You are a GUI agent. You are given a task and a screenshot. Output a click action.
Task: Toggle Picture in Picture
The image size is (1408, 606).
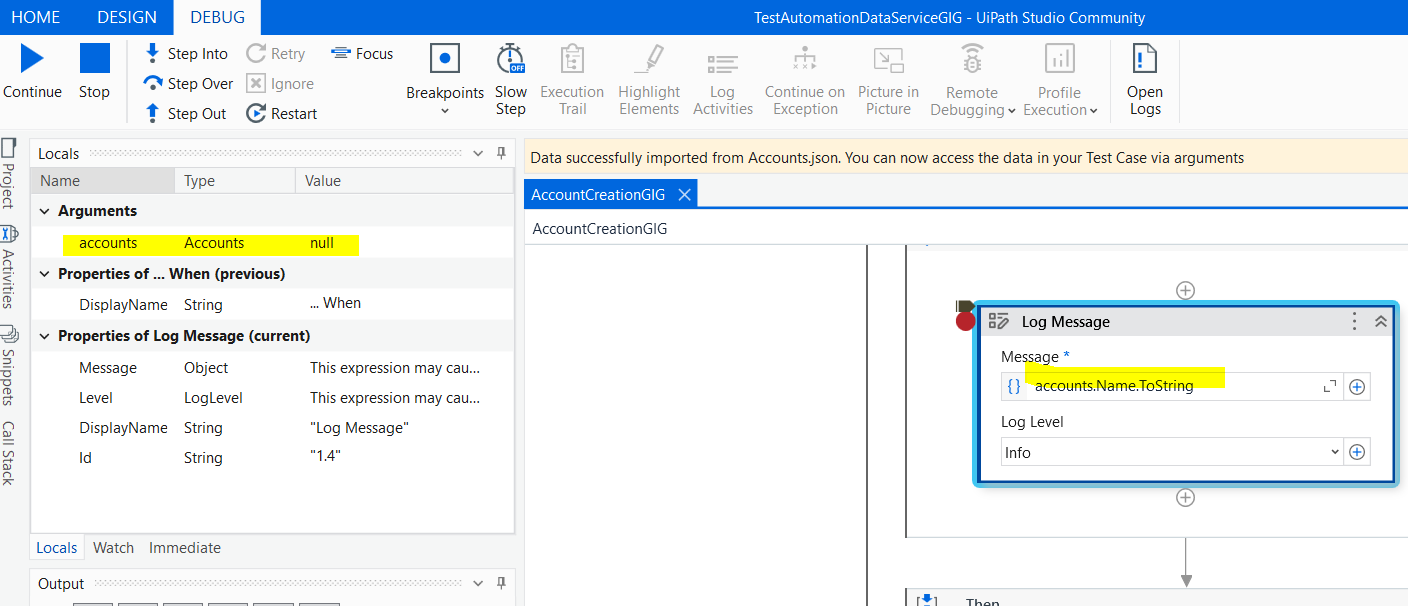click(x=888, y=79)
